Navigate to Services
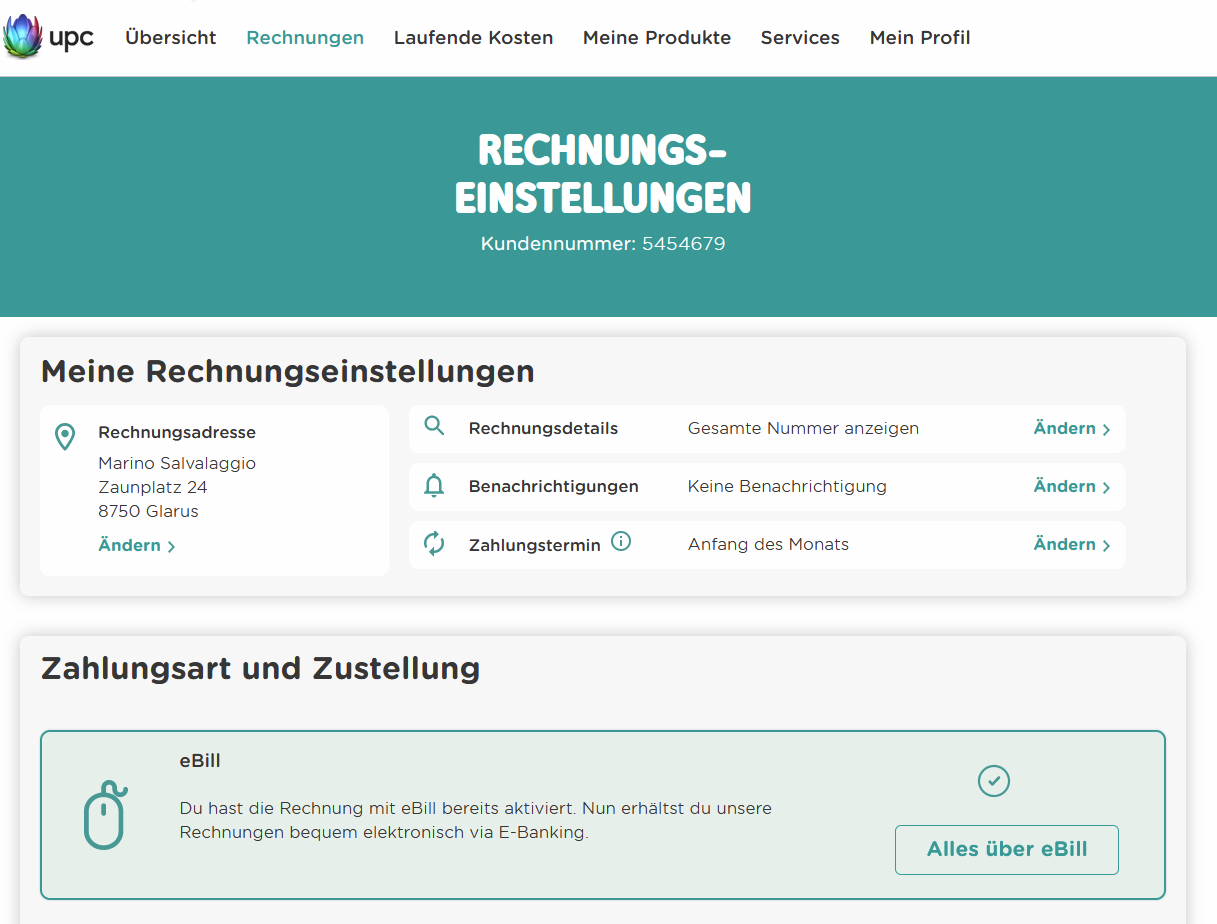Image resolution: width=1217 pixels, height=924 pixels. 800,38
